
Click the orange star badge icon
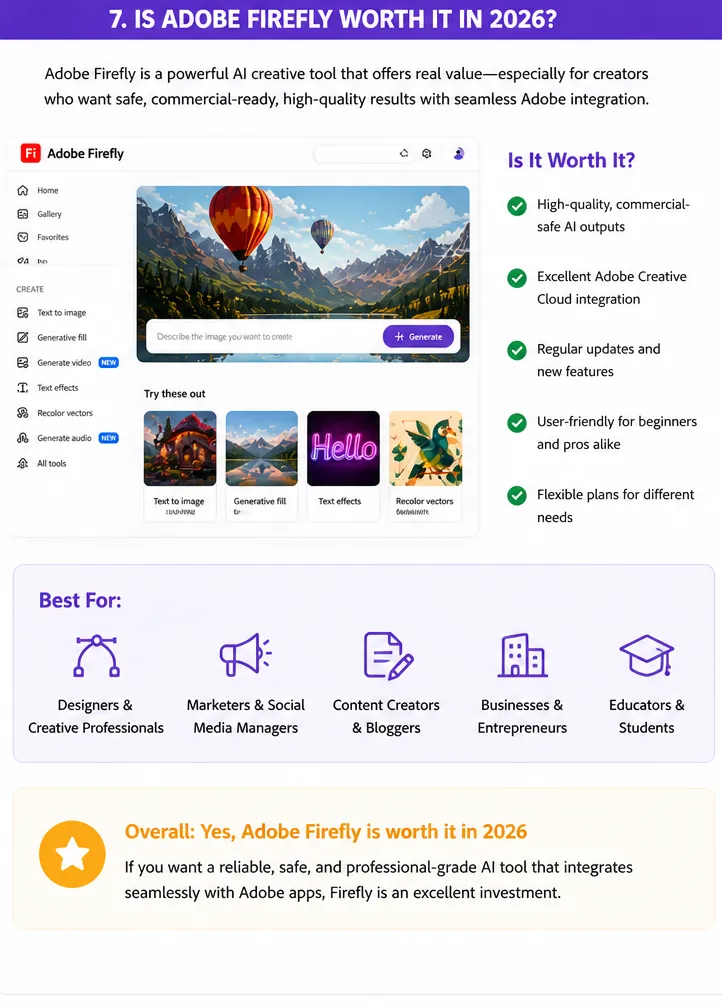(72, 854)
